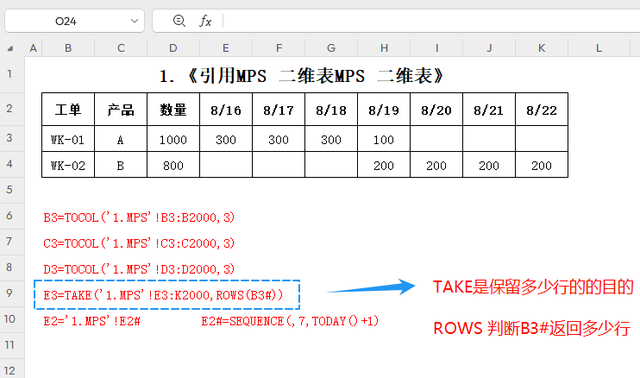Select column L header

tap(598, 48)
